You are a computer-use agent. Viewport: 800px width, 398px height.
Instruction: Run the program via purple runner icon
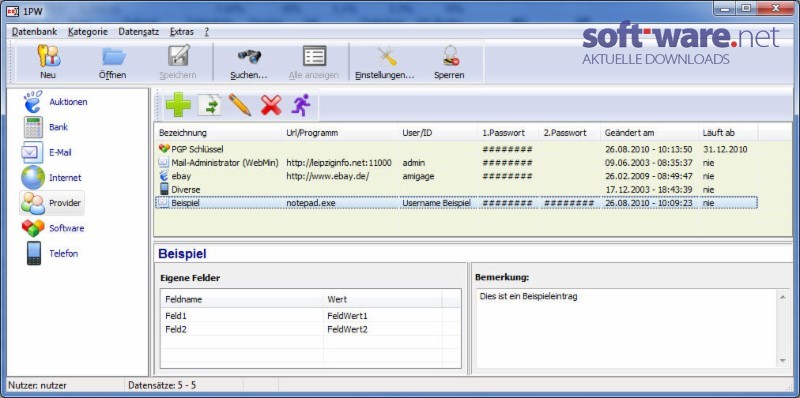pyautogui.click(x=301, y=105)
